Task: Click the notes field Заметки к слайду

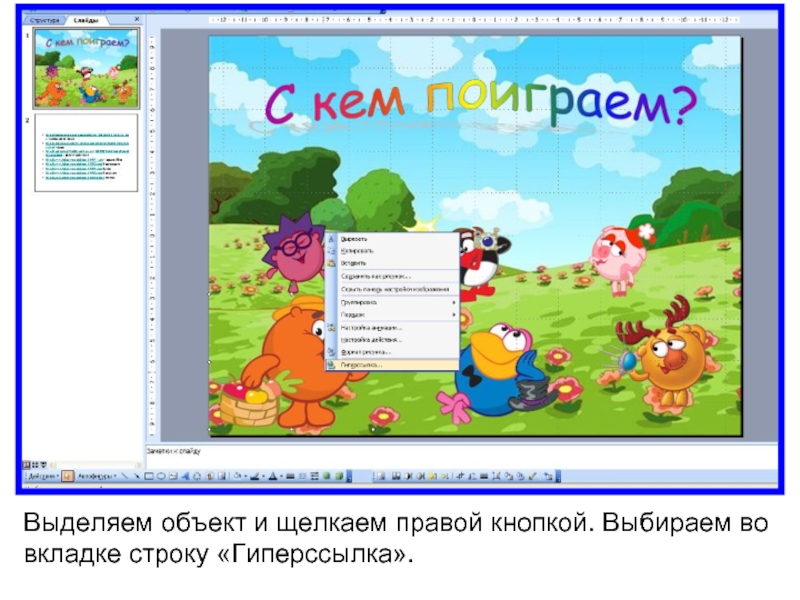Action: (462, 457)
